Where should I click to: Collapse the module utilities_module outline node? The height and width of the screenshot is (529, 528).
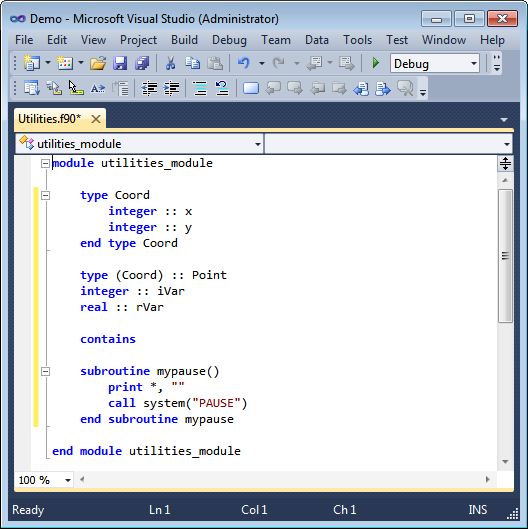point(45,164)
